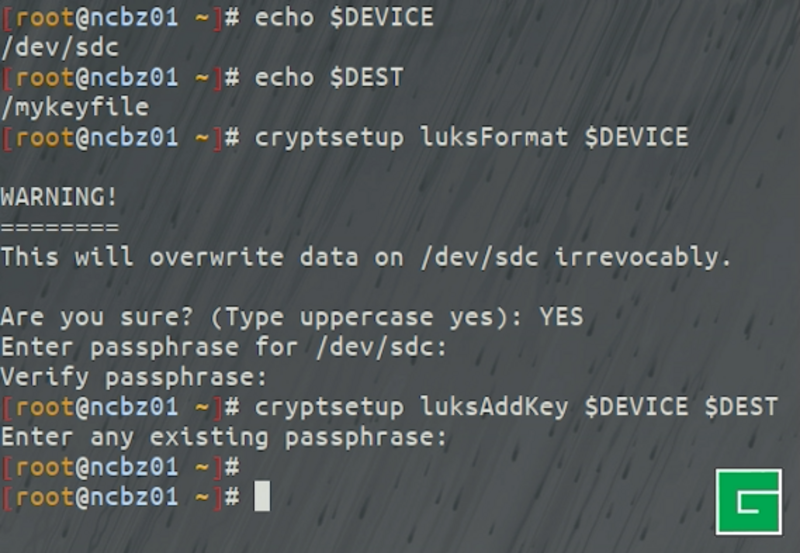The width and height of the screenshot is (800, 553).
Task: Click the "echo $DEST" command text
Action: 329,77
